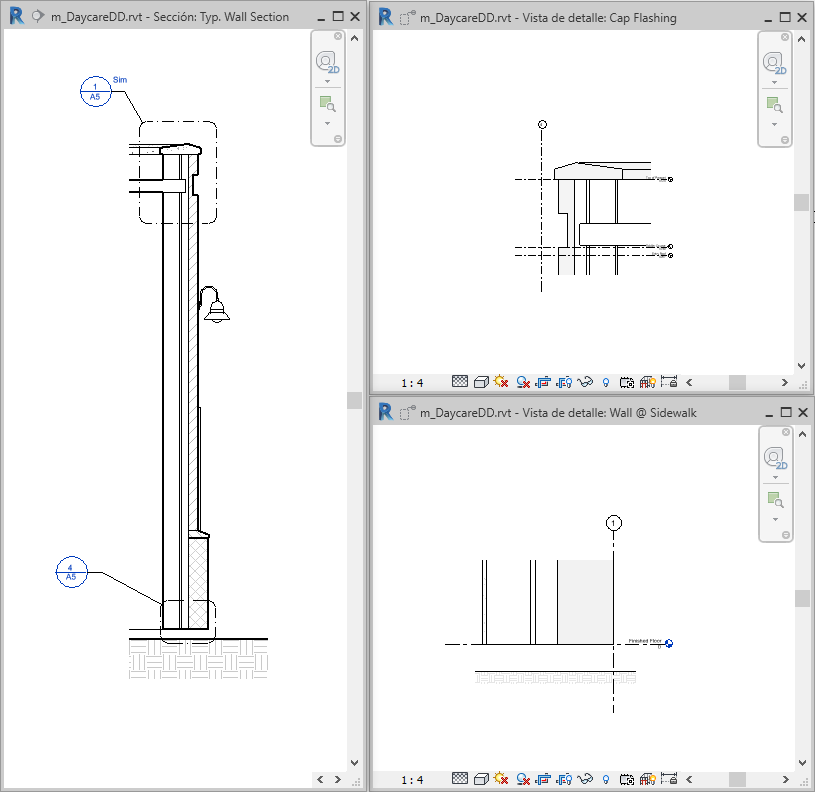Click Zoom Region tool in Cap Flashing view

tap(775, 105)
